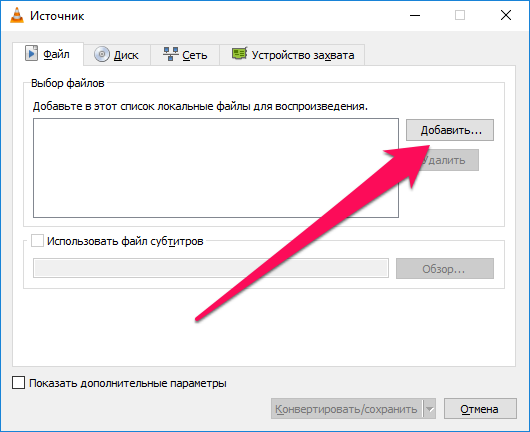Click the subtitle file path field
The image size is (530, 432).
(x=211, y=268)
